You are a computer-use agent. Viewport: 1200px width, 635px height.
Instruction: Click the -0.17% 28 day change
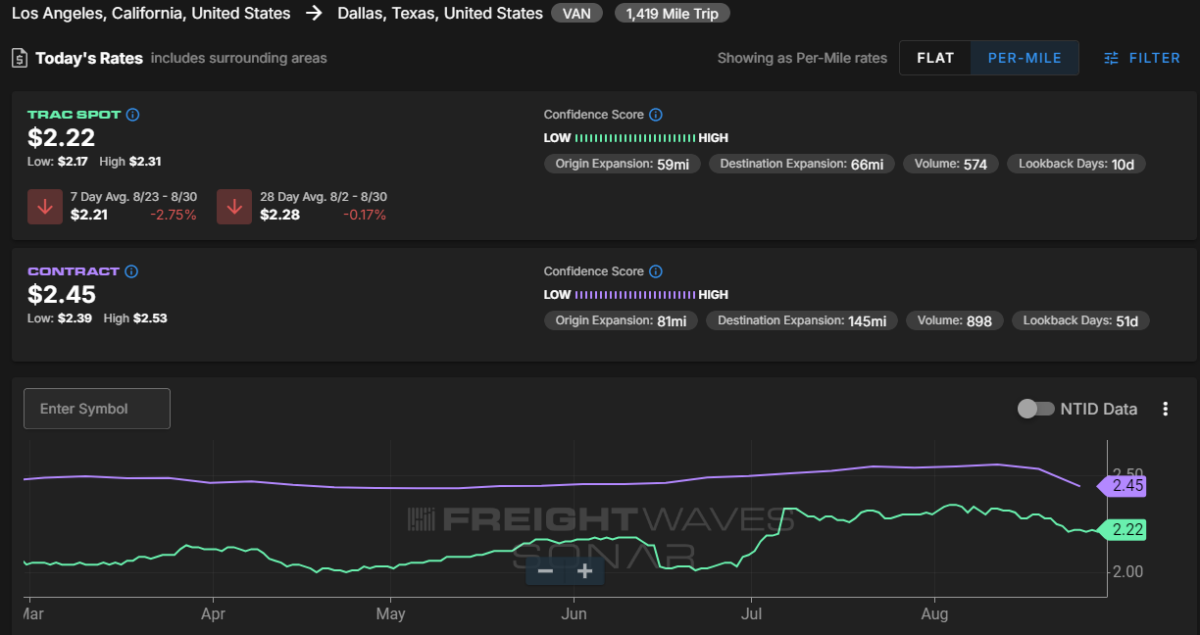click(x=364, y=215)
